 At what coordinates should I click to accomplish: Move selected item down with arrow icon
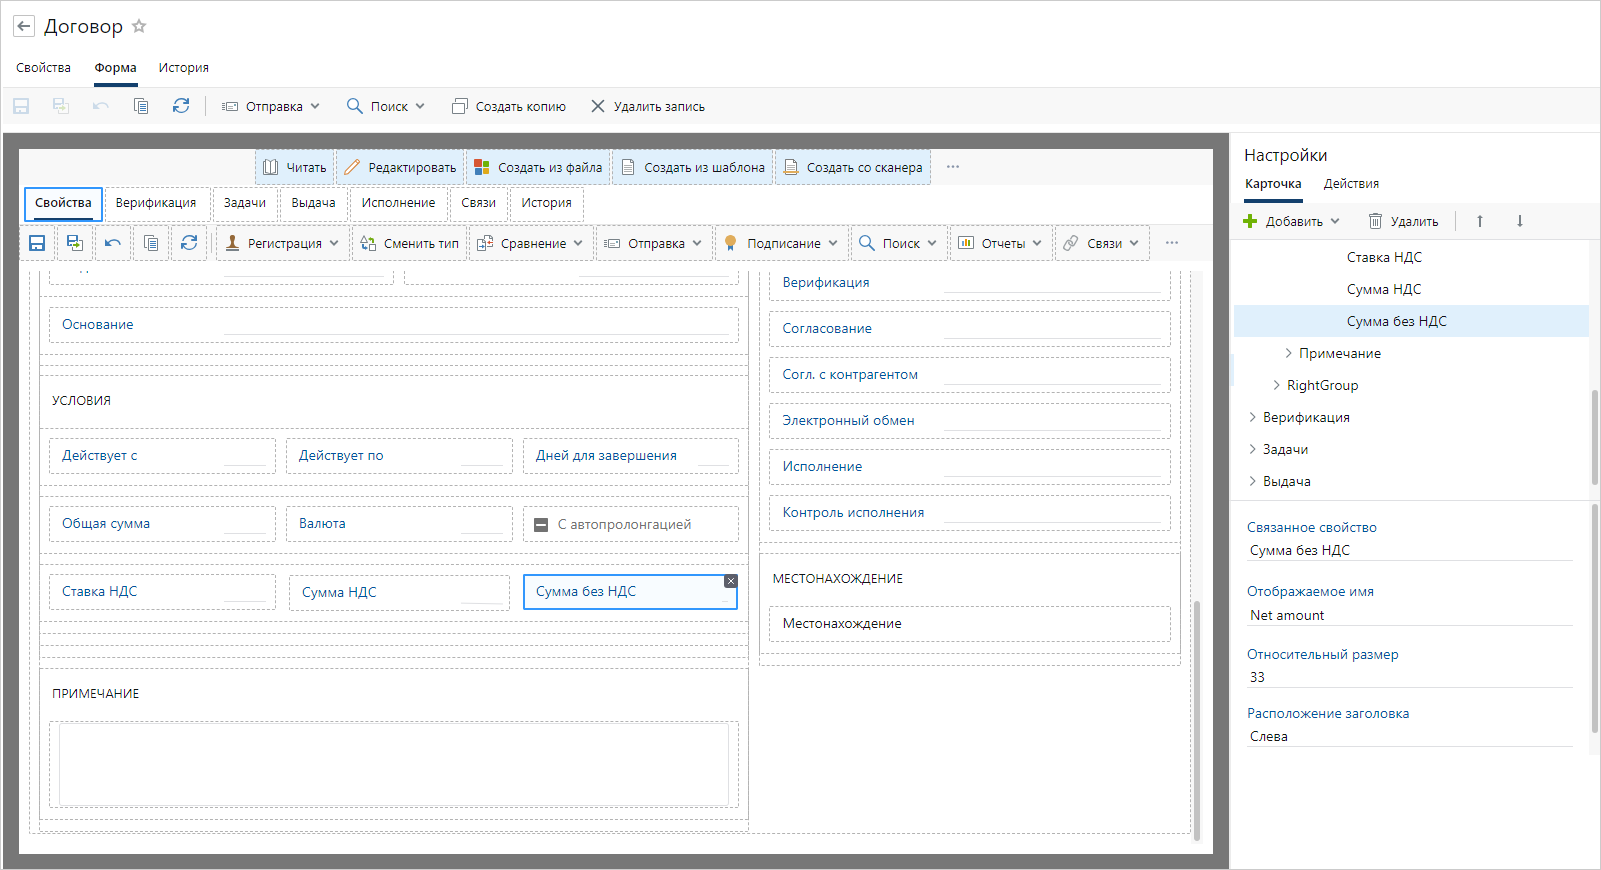(1519, 221)
